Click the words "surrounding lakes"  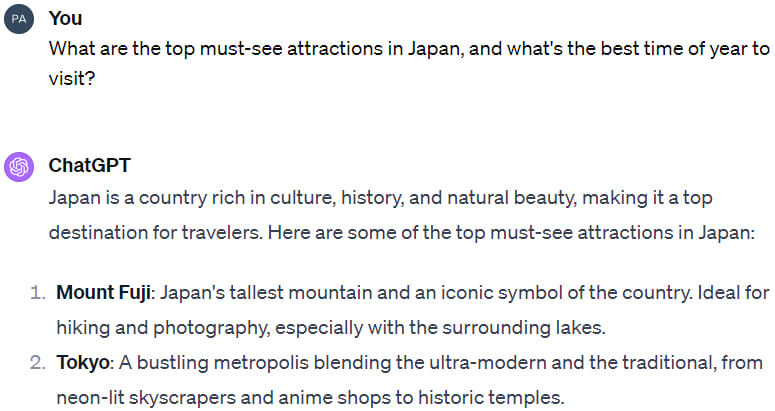(x=523, y=328)
